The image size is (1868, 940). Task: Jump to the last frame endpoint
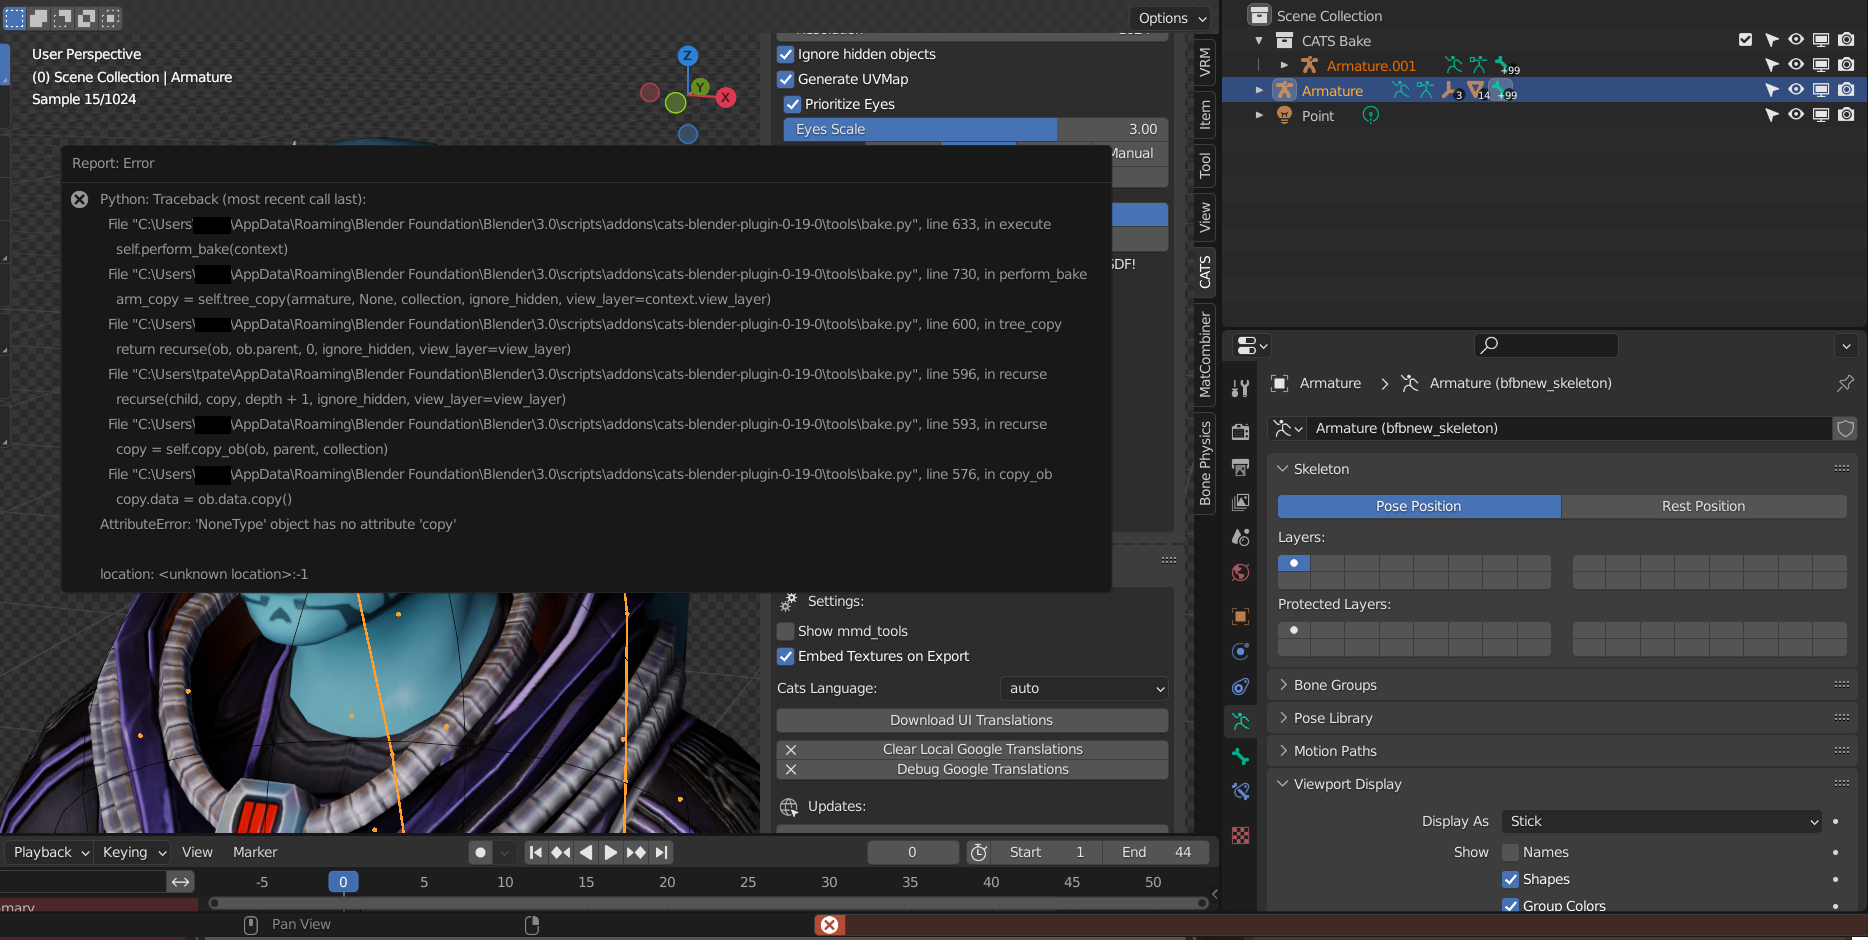(x=661, y=852)
